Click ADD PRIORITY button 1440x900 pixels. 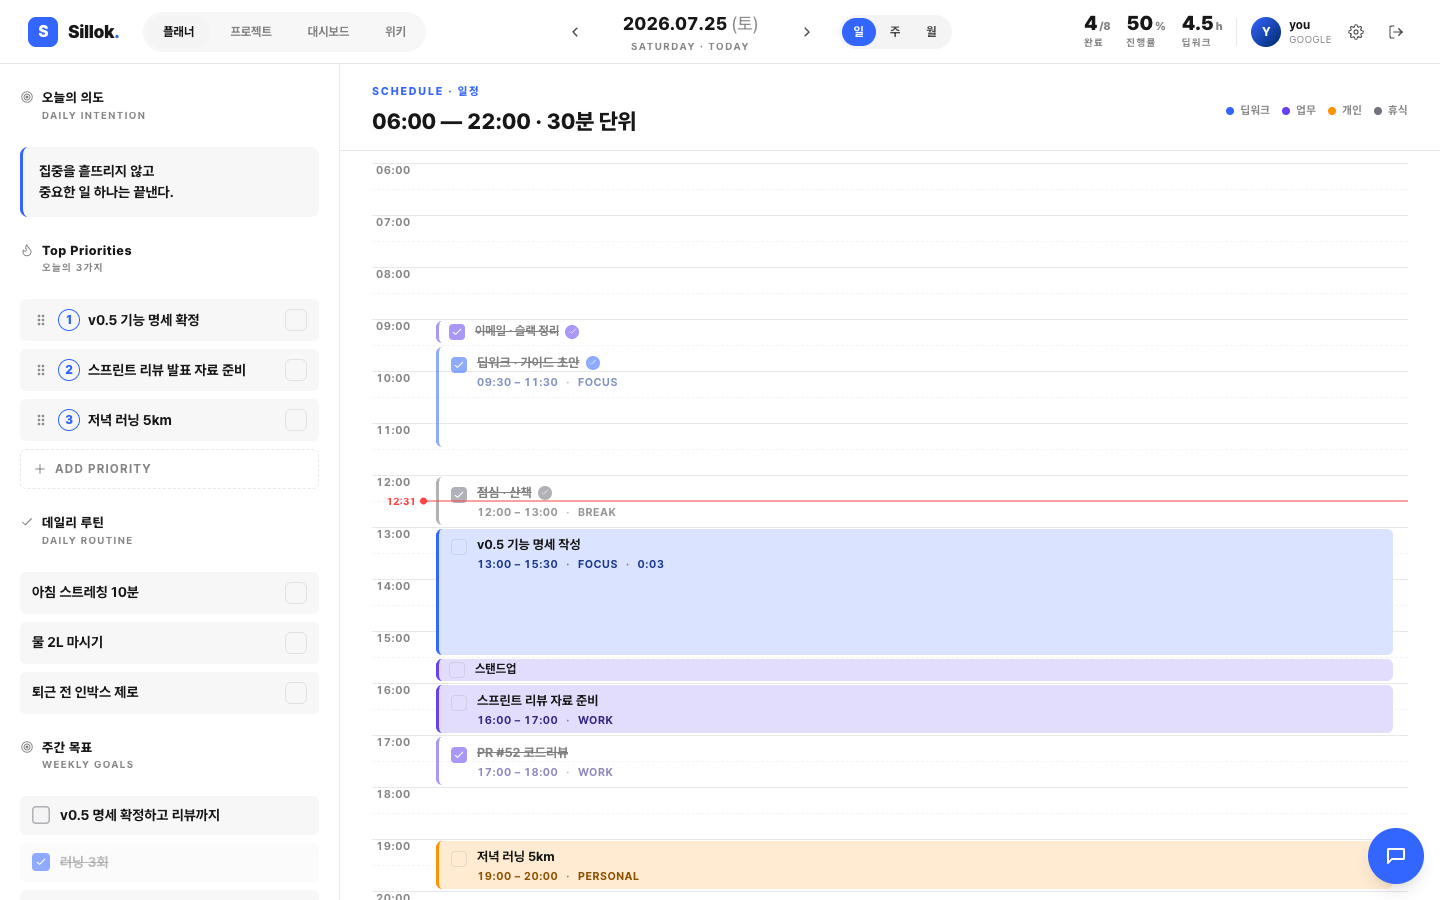click(x=169, y=469)
